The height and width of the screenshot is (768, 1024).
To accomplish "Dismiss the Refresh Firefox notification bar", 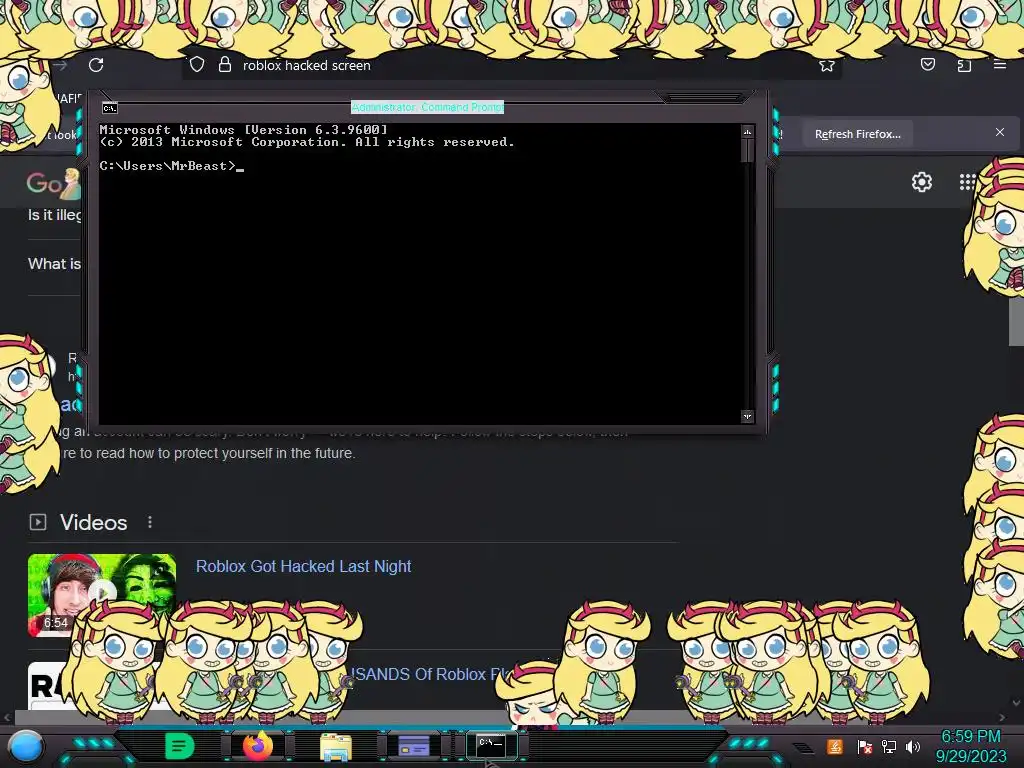I will pyautogui.click(x=1000, y=133).
